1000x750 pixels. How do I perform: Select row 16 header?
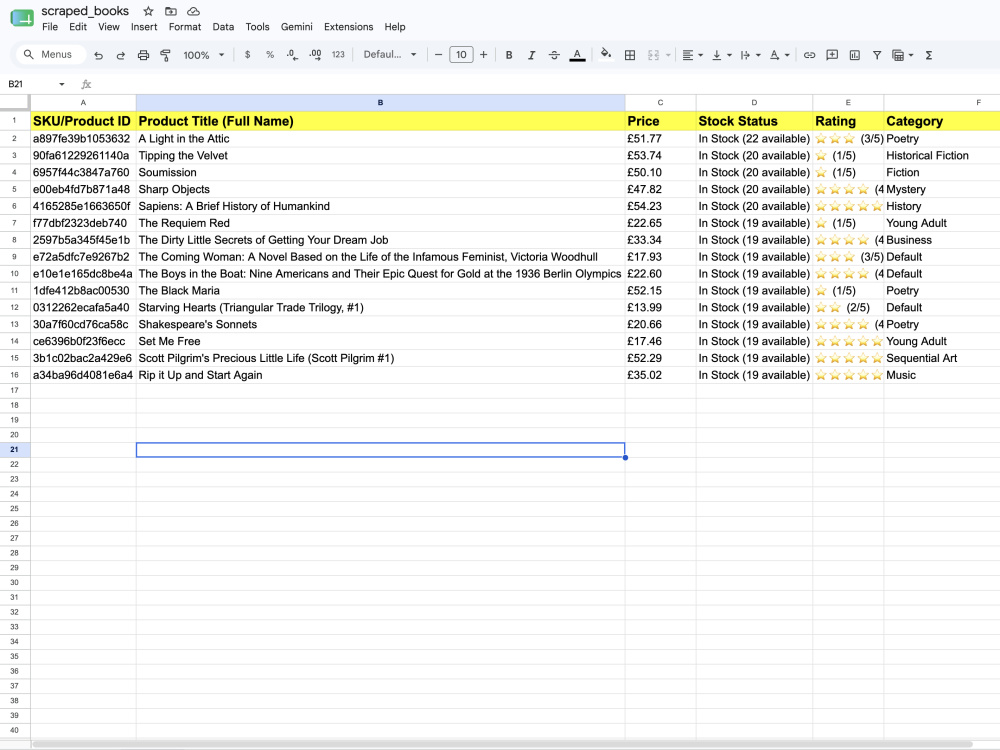(15, 375)
